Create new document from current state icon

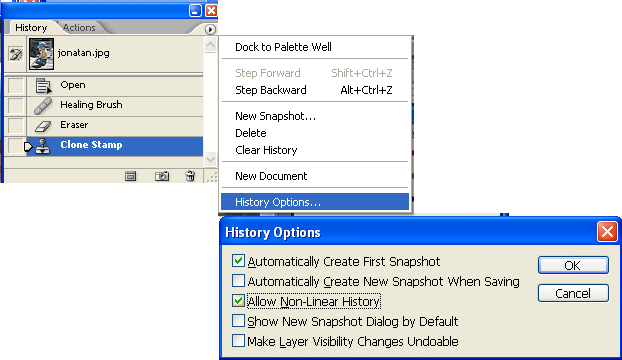click(131, 176)
